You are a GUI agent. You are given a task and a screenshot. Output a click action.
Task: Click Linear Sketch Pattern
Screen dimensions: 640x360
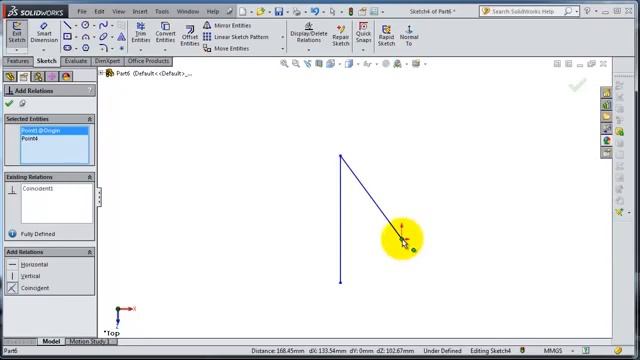[236, 37]
